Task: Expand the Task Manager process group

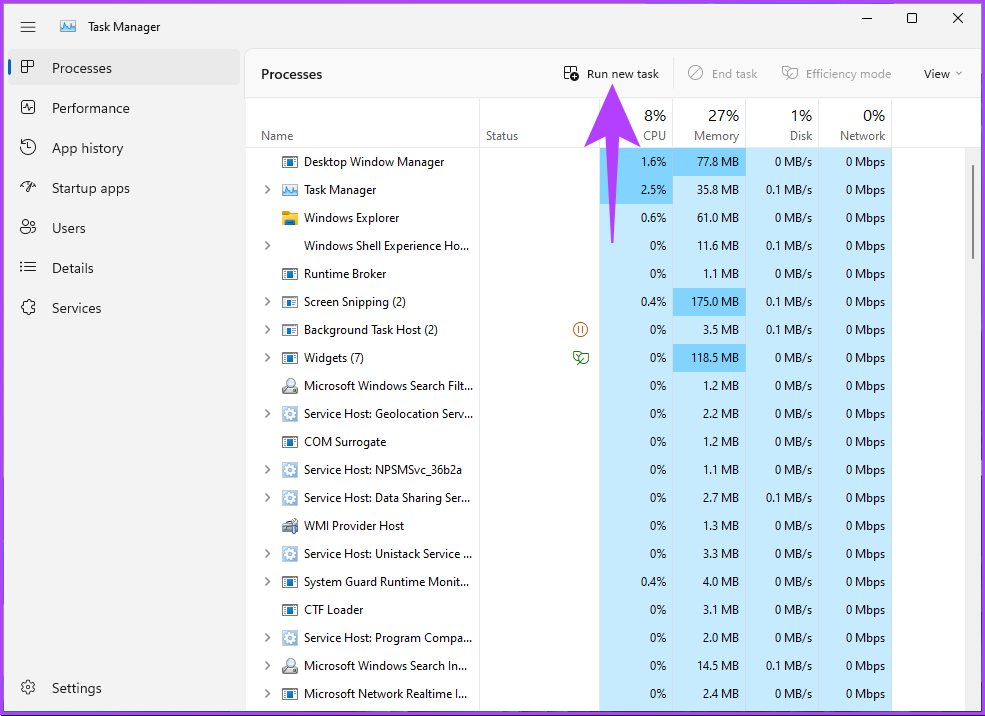Action: pyautogui.click(x=268, y=190)
